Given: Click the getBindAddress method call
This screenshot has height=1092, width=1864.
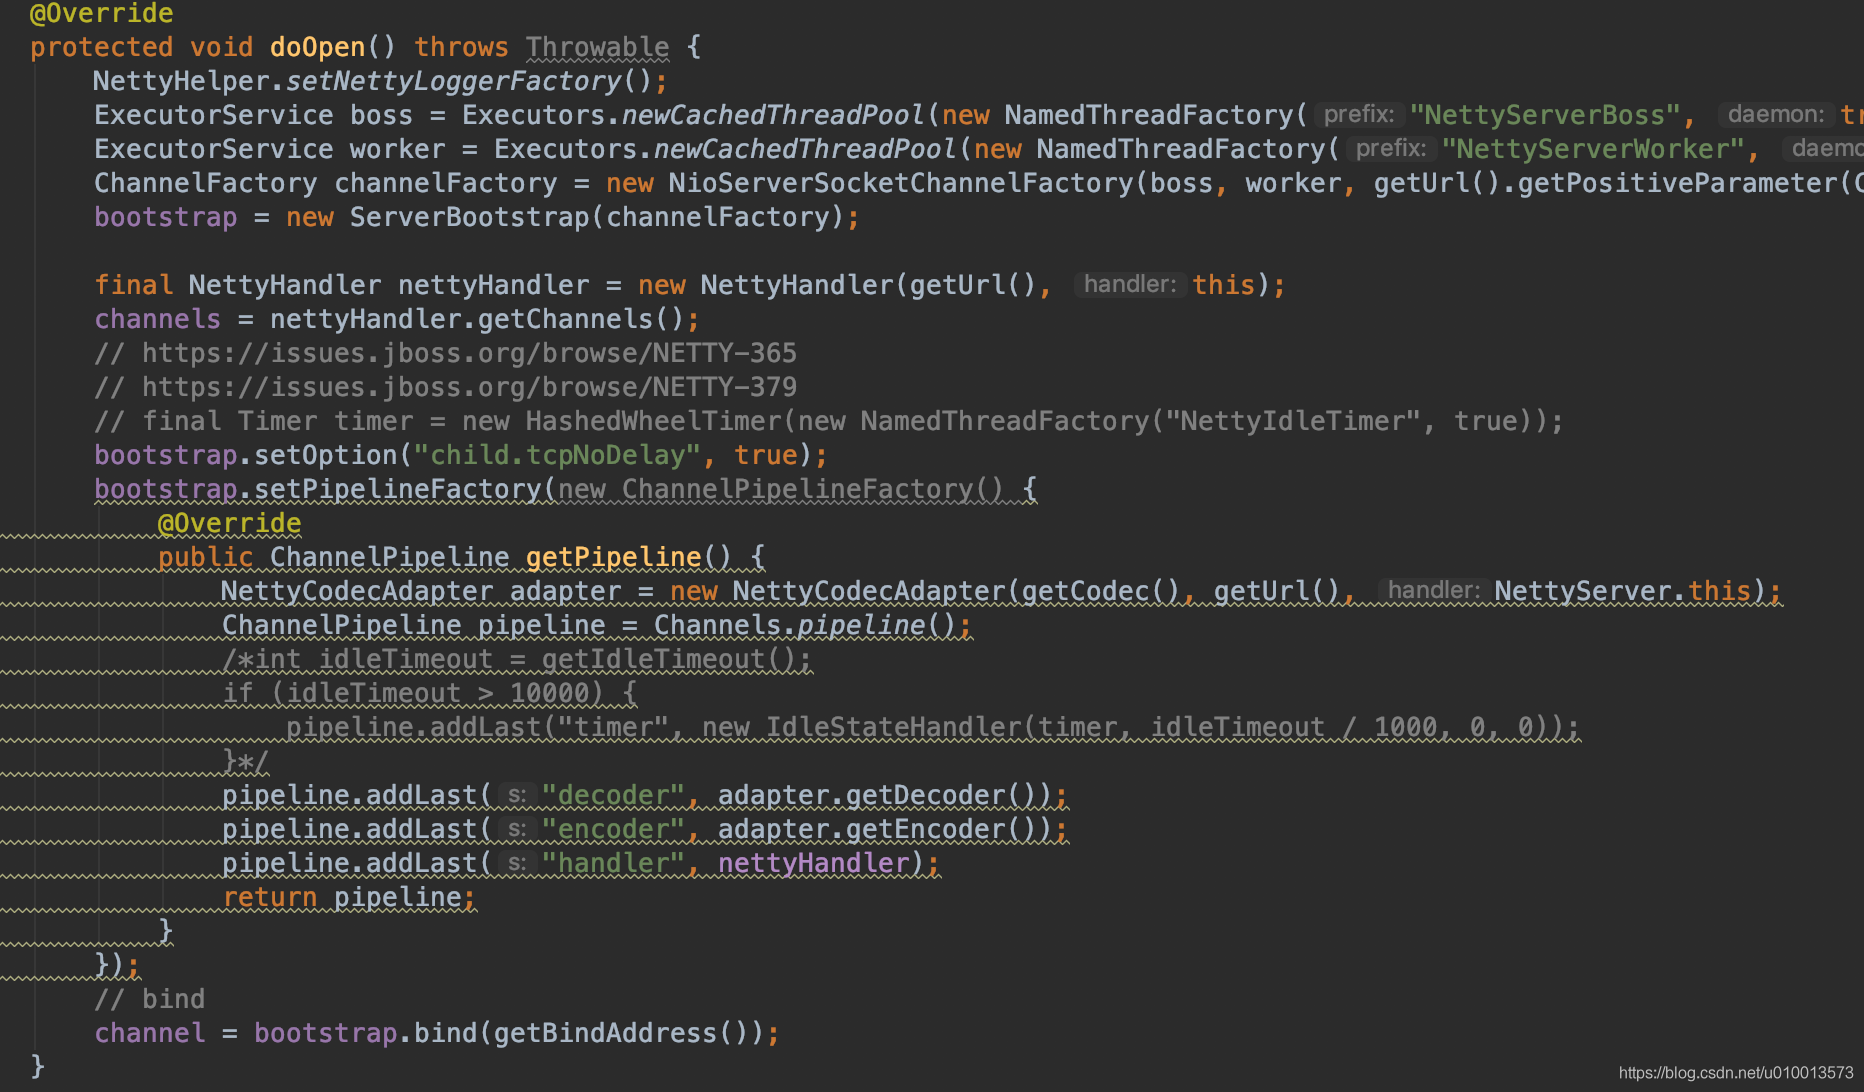Looking at the screenshot, I should (605, 1033).
